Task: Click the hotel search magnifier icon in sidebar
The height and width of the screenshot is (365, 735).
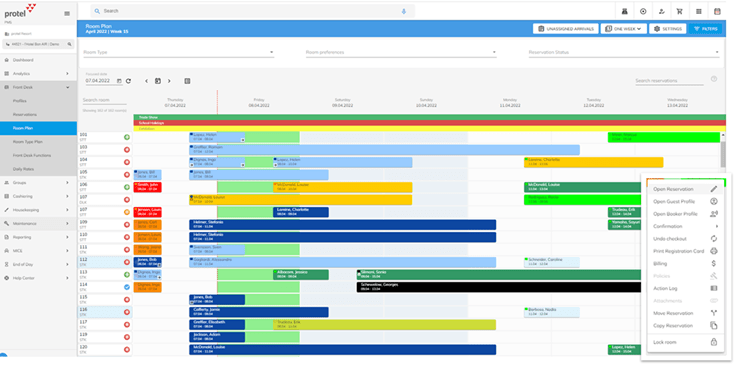Action: tap(69, 44)
